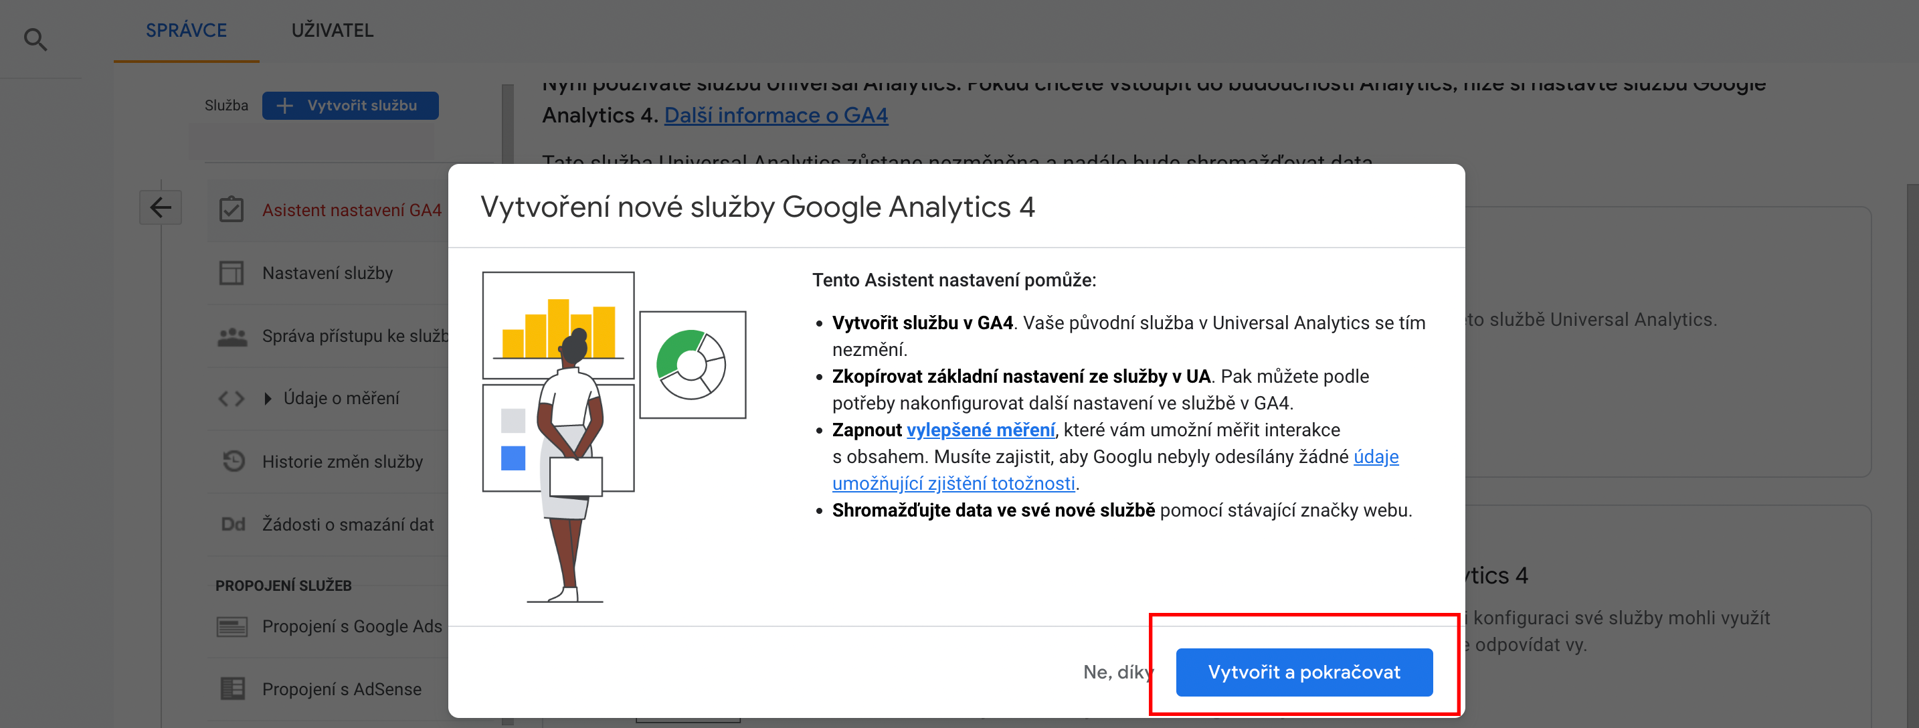The width and height of the screenshot is (1919, 728).
Task: Click the Asistent nastavení GA4 checklist icon
Action: (231, 209)
